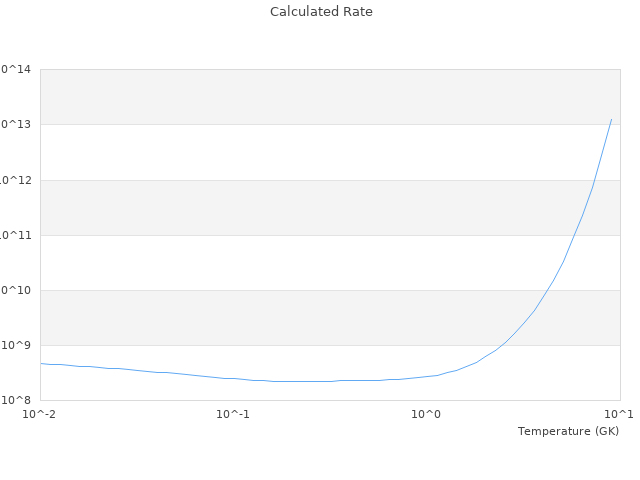Click the "Calculated Rate" chart title

(321, 12)
